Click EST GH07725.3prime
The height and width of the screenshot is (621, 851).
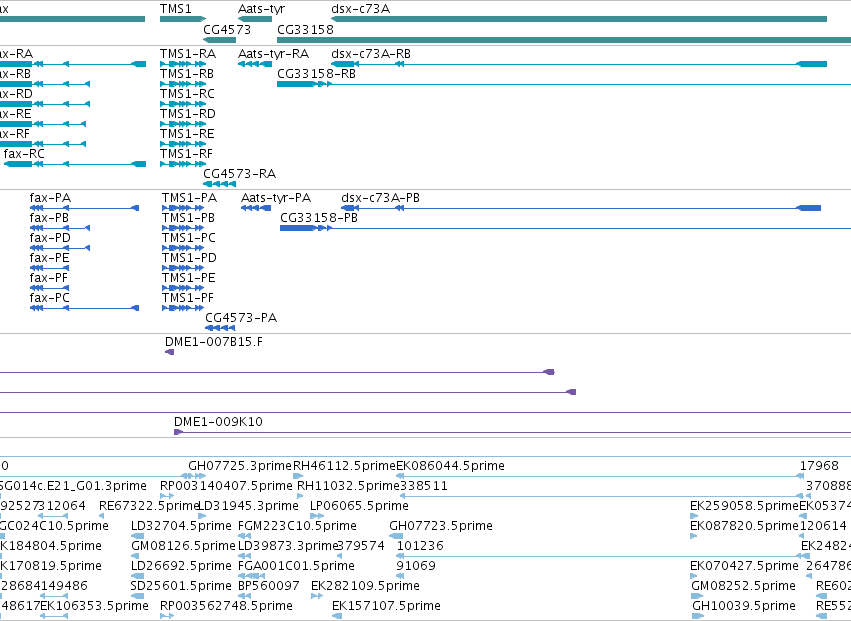pos(240,466)
